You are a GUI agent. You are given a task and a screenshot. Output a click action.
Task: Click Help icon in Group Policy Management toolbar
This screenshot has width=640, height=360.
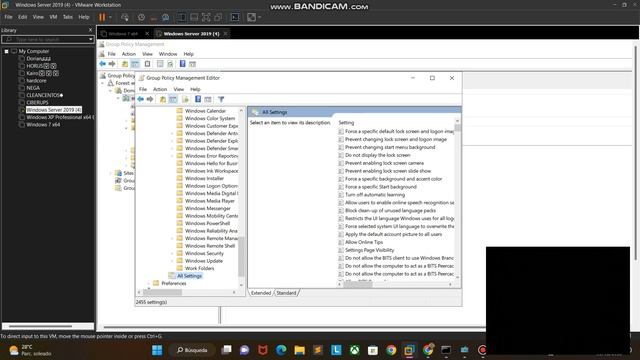182,64
